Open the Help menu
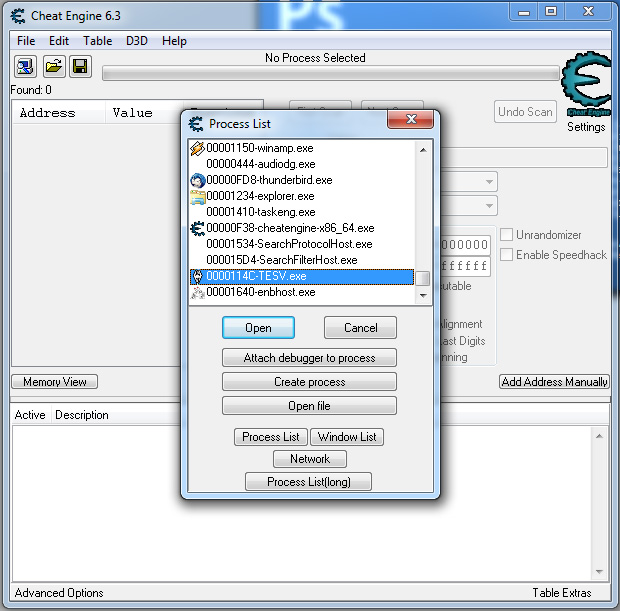Image resolution: width=620 pixels, height=611 pixels. 174,41
